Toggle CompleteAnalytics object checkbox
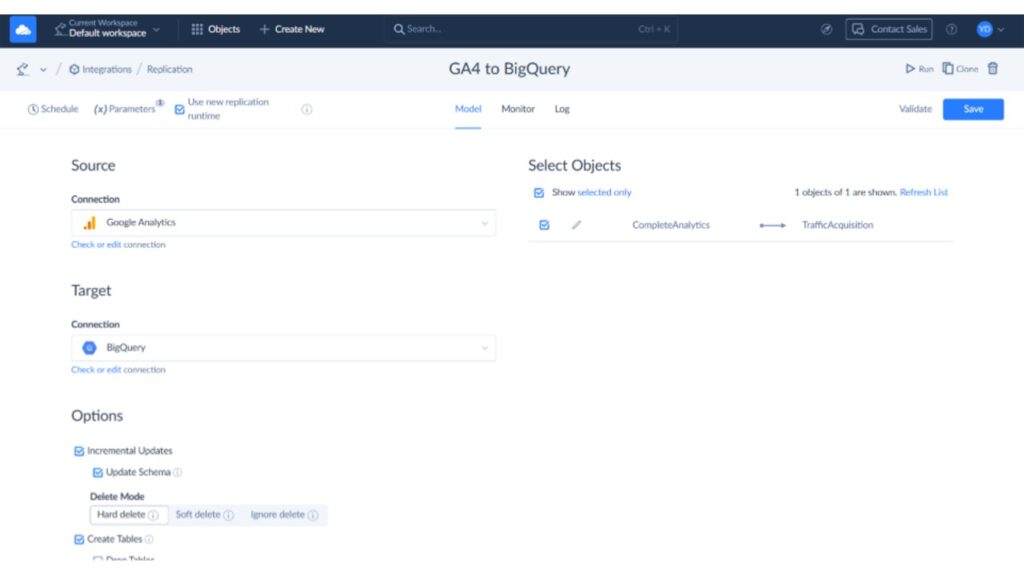This screenshot has width=1024, height=576. click(x=544, y=225)
